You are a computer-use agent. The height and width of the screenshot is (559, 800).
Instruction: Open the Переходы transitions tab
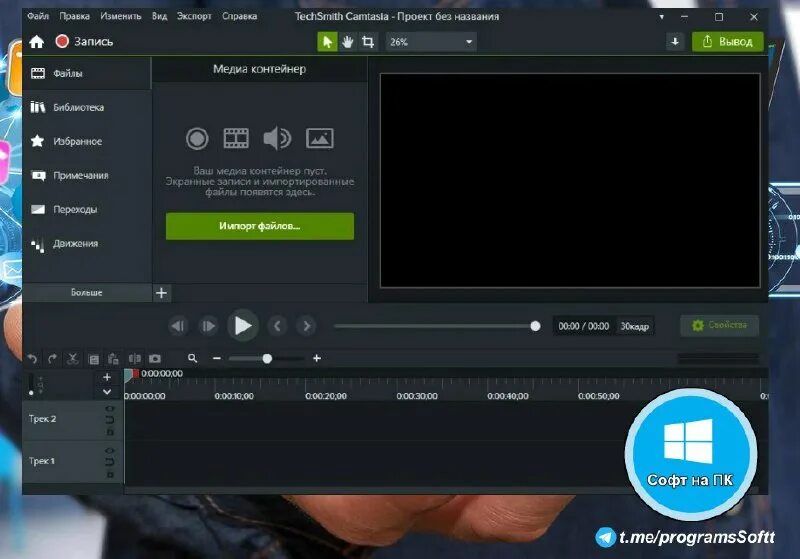[87, 209]
